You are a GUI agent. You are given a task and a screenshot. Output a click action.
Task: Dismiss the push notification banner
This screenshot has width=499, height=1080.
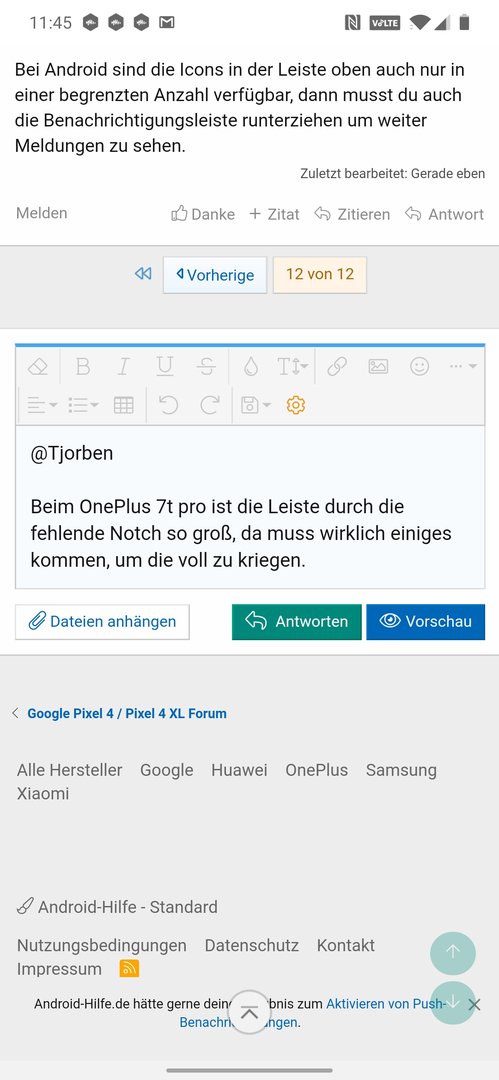click(474, 1005)
